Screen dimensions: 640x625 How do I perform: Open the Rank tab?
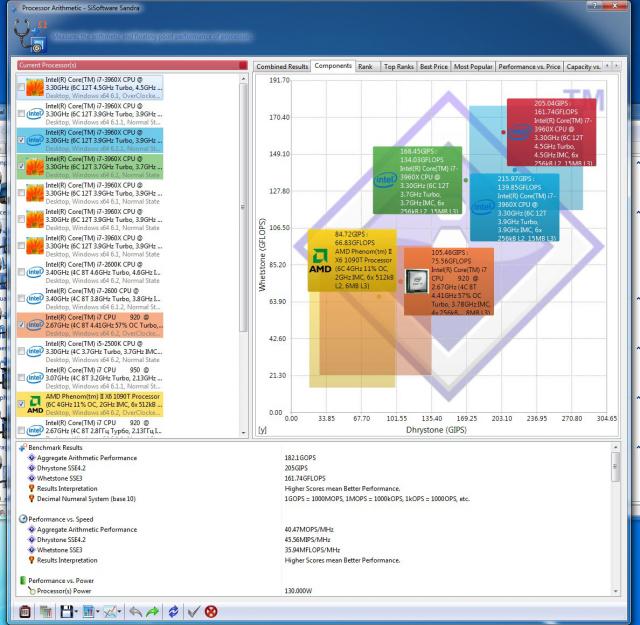coord(365,67)
